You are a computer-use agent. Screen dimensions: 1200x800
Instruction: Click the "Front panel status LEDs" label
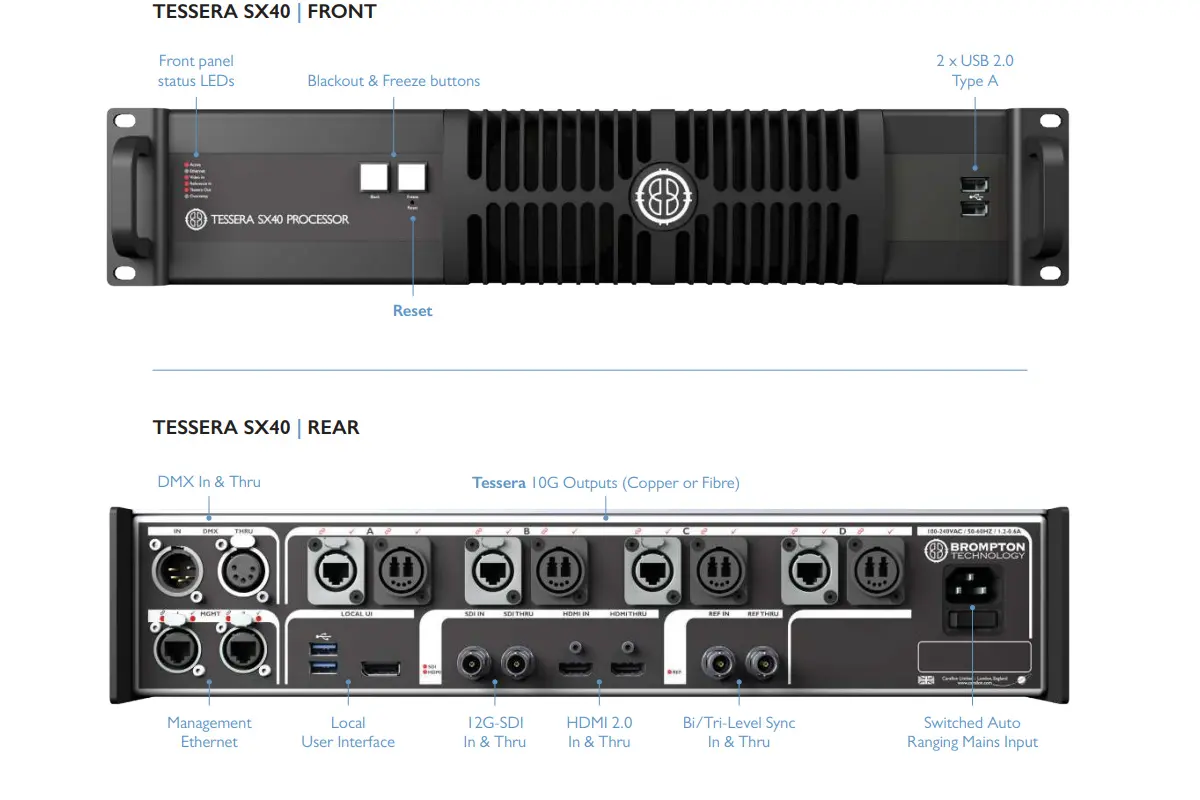tap(196, 71)
